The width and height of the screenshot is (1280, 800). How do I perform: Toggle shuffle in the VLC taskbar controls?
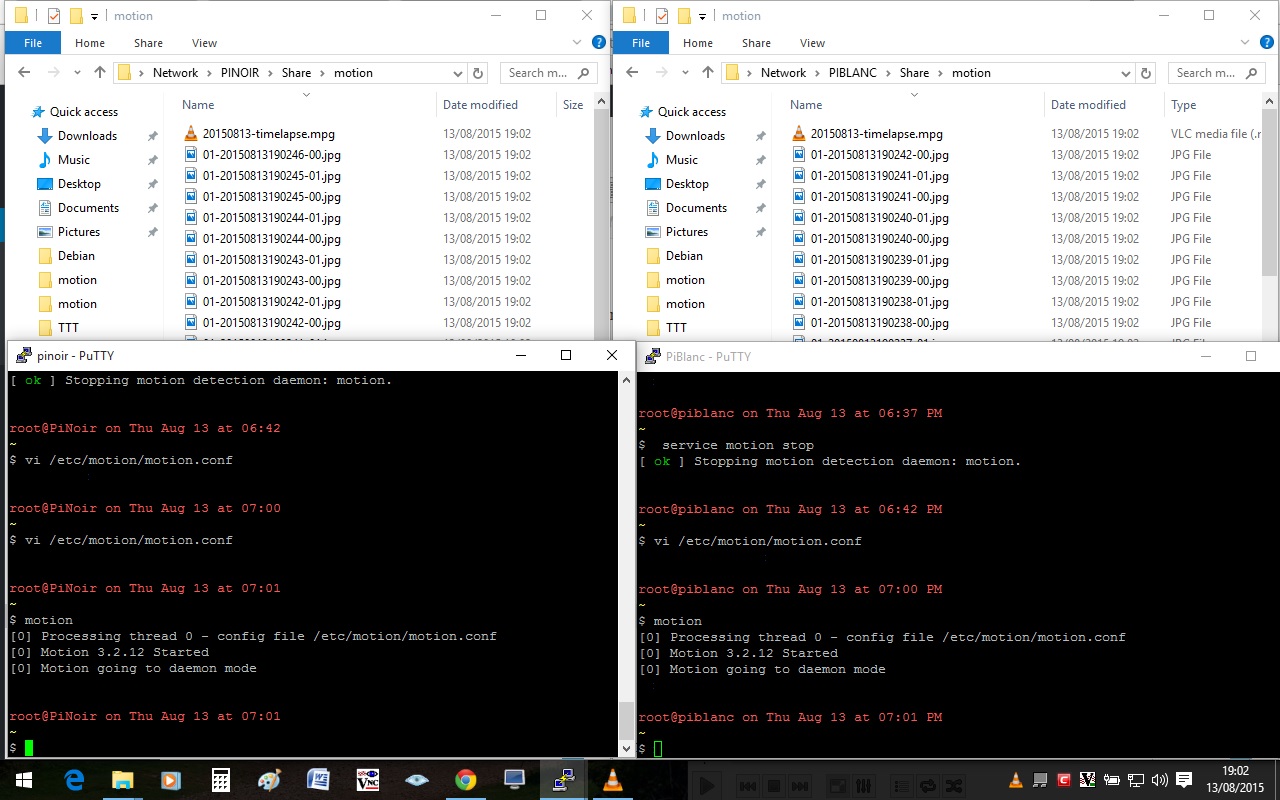pyautogui.click(x=954, y=785)
